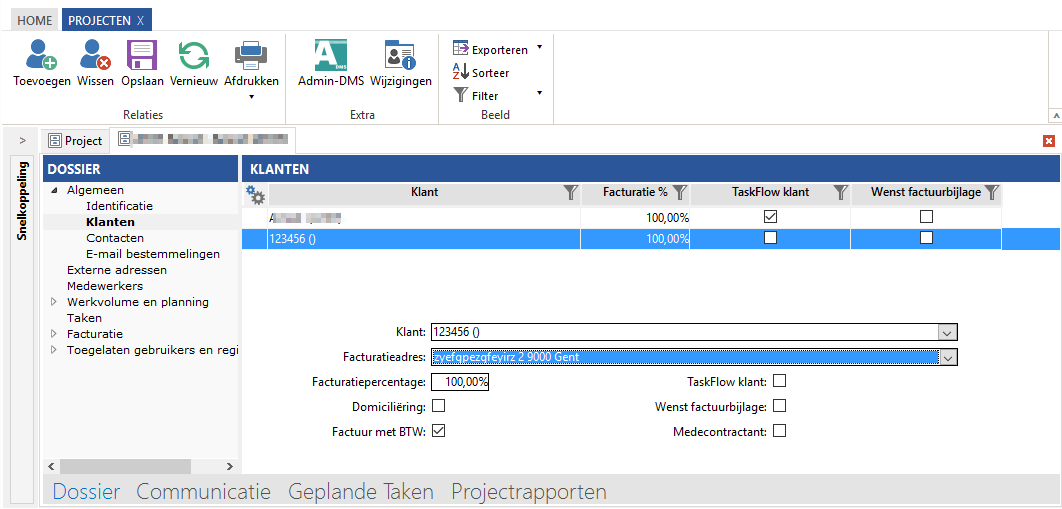Save with the Opslaan floppy icon

pos(142,56)
